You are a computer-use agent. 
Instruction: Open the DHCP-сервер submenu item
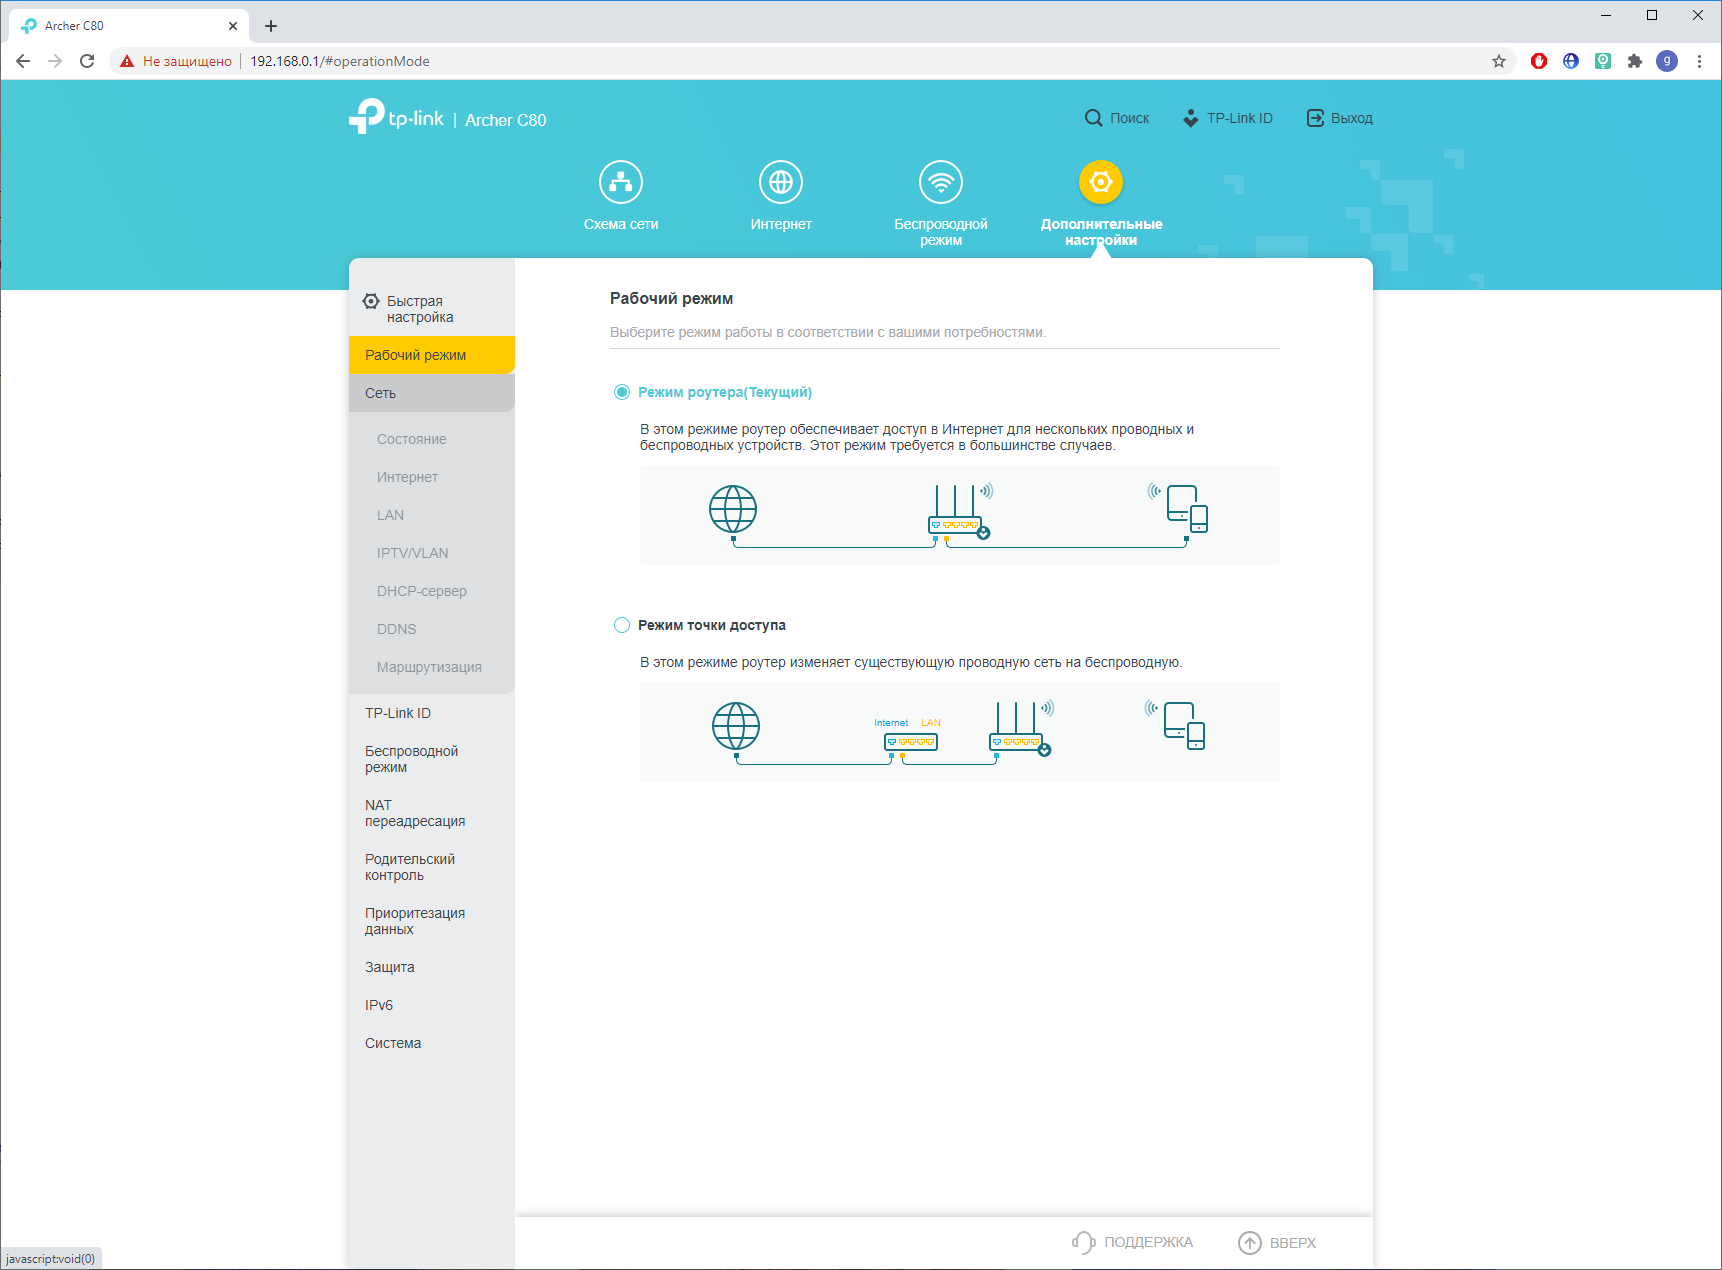[421, 591]
